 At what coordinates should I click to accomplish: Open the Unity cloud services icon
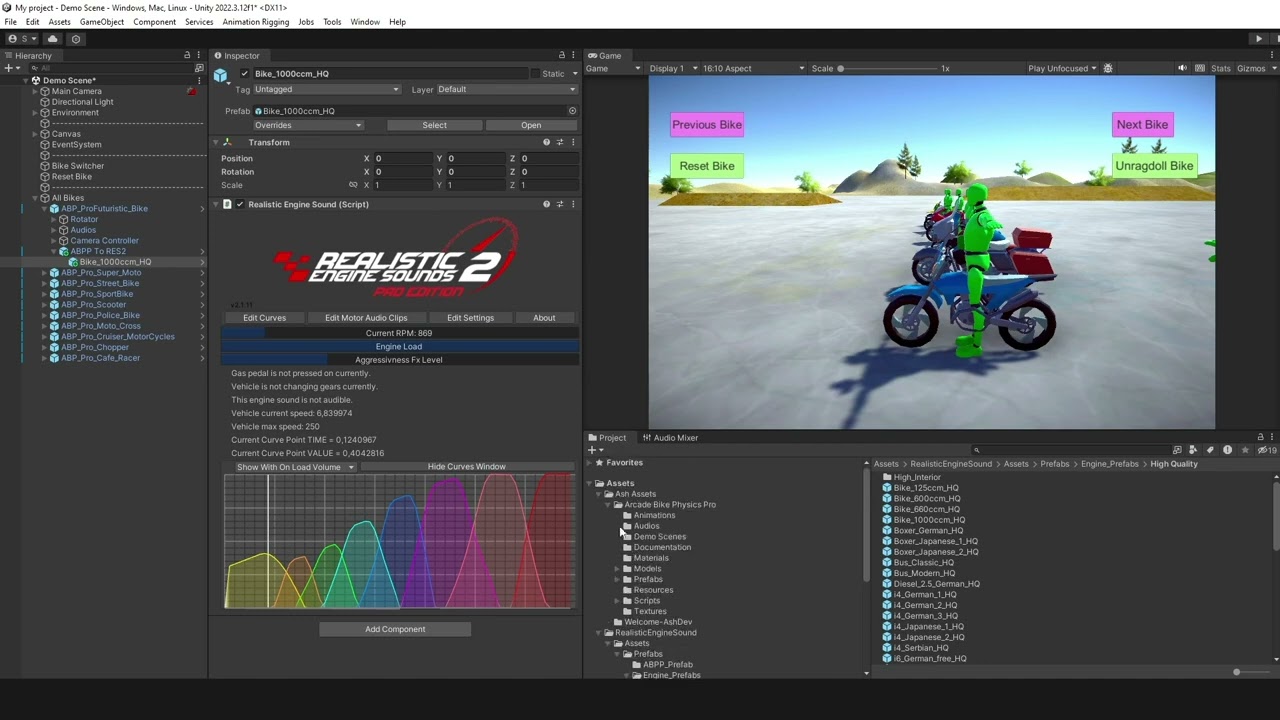point(52,39)
